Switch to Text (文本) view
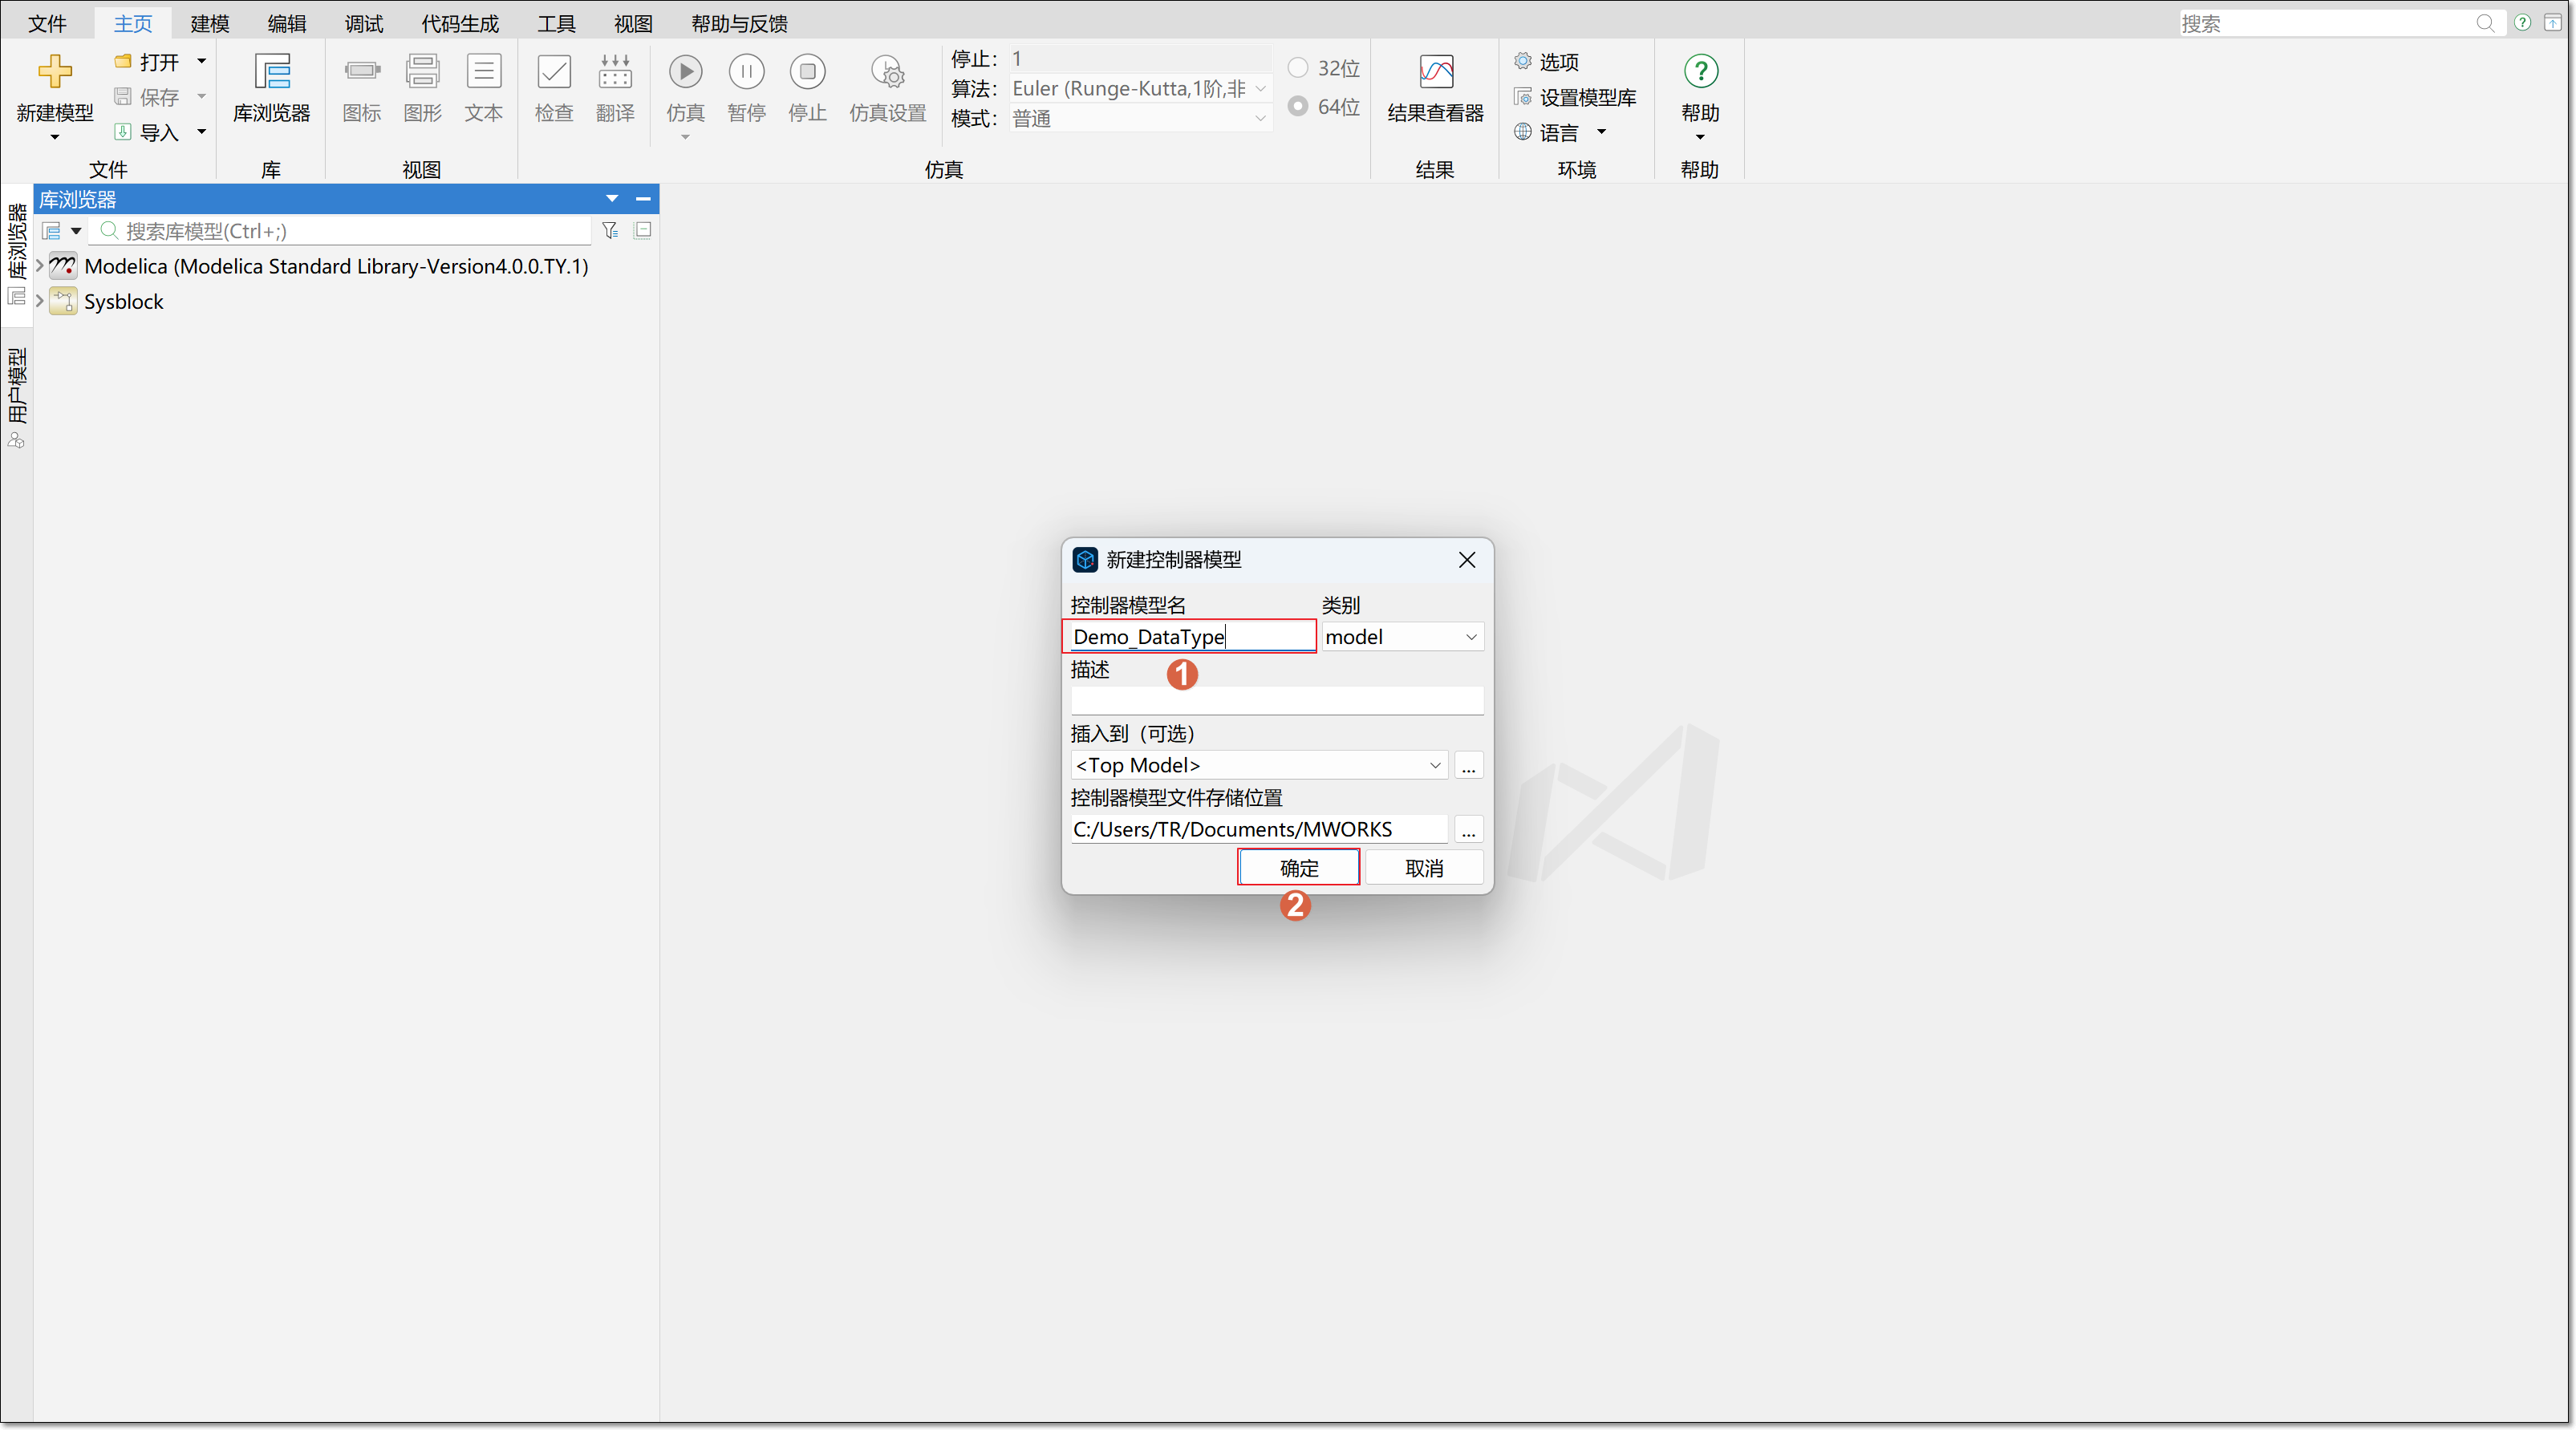This screenshot has height=1430, width=2576. 484,71
